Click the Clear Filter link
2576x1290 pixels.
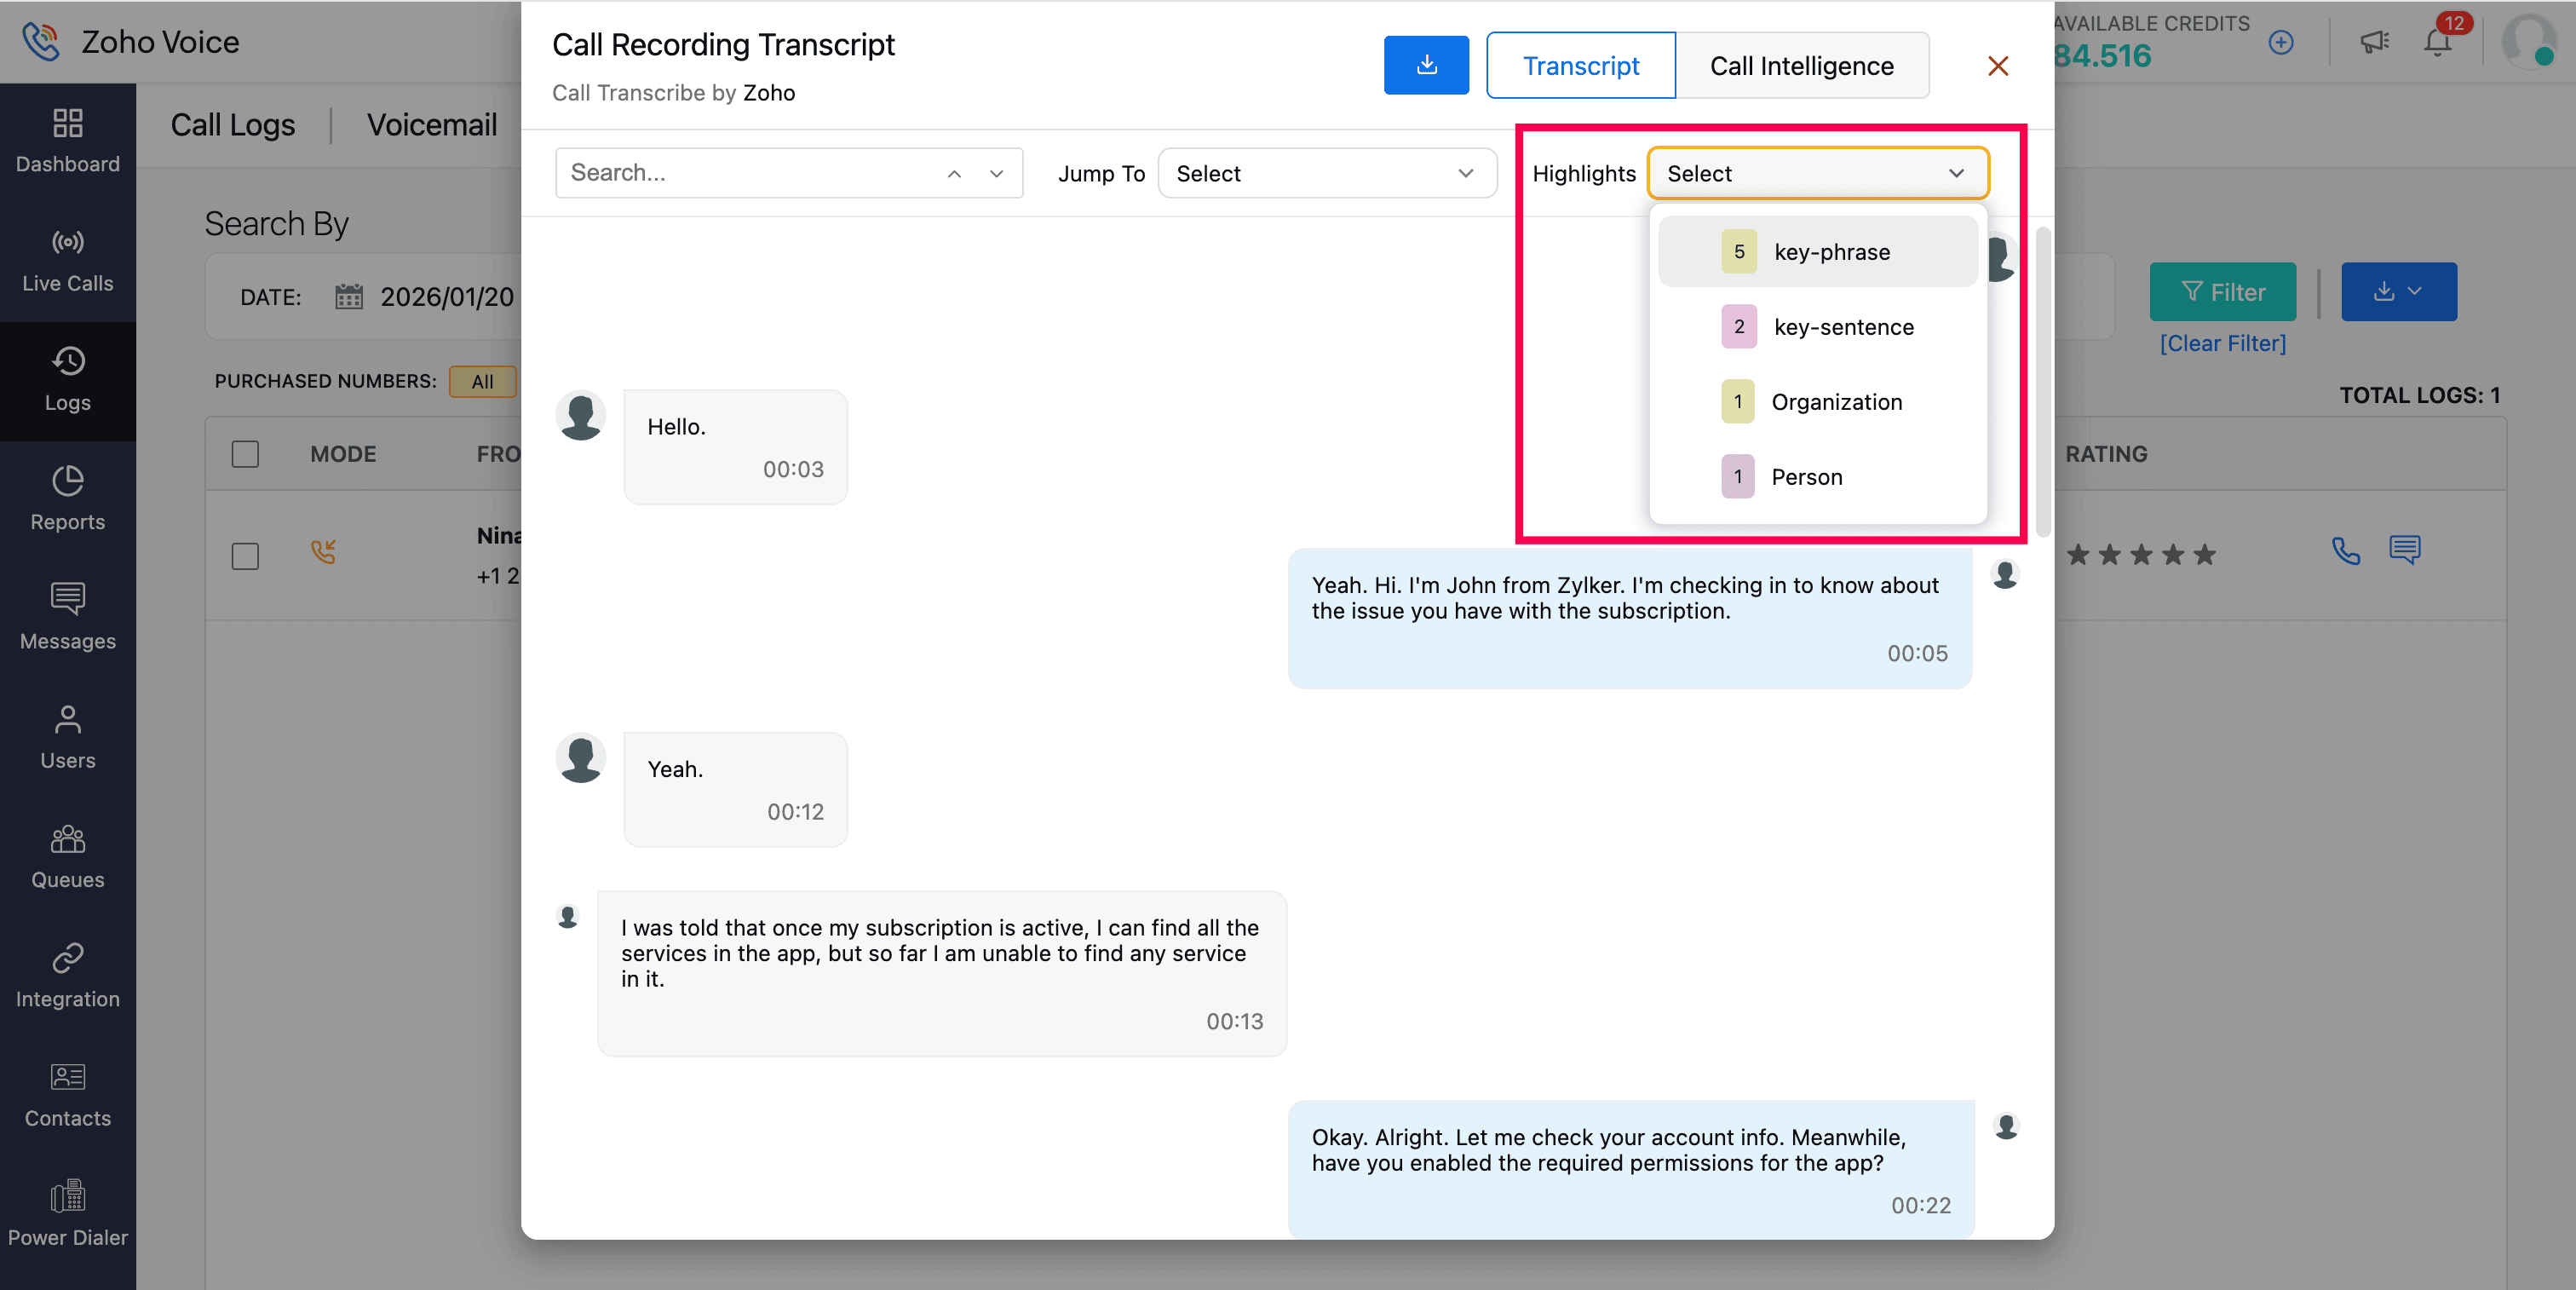click(2222, 343)
